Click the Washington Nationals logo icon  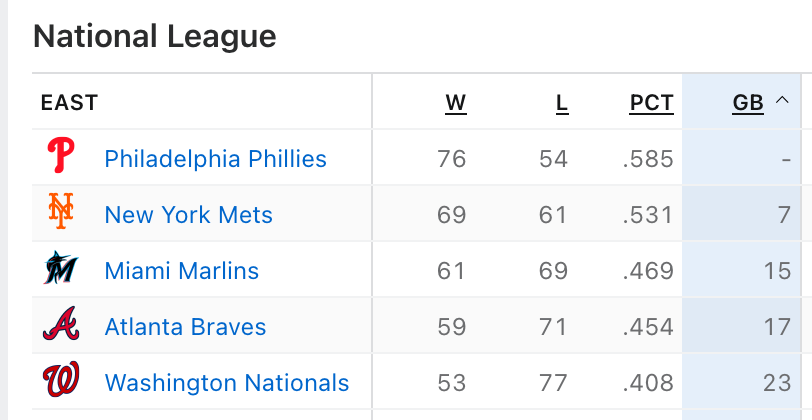[x=61, y=379]
